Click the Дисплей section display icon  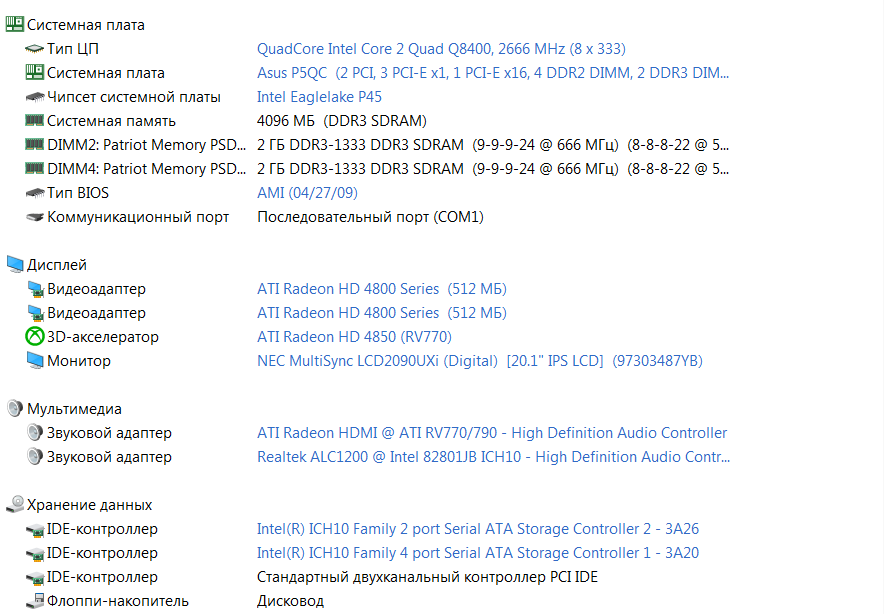pos(15,265)
